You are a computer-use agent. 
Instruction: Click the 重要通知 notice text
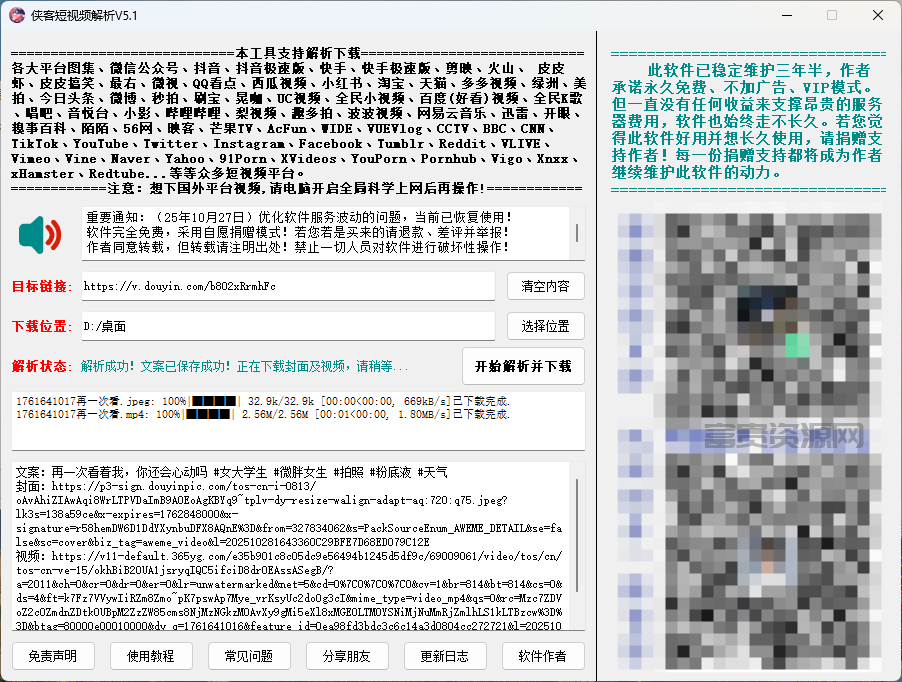(x=298, y=232)
